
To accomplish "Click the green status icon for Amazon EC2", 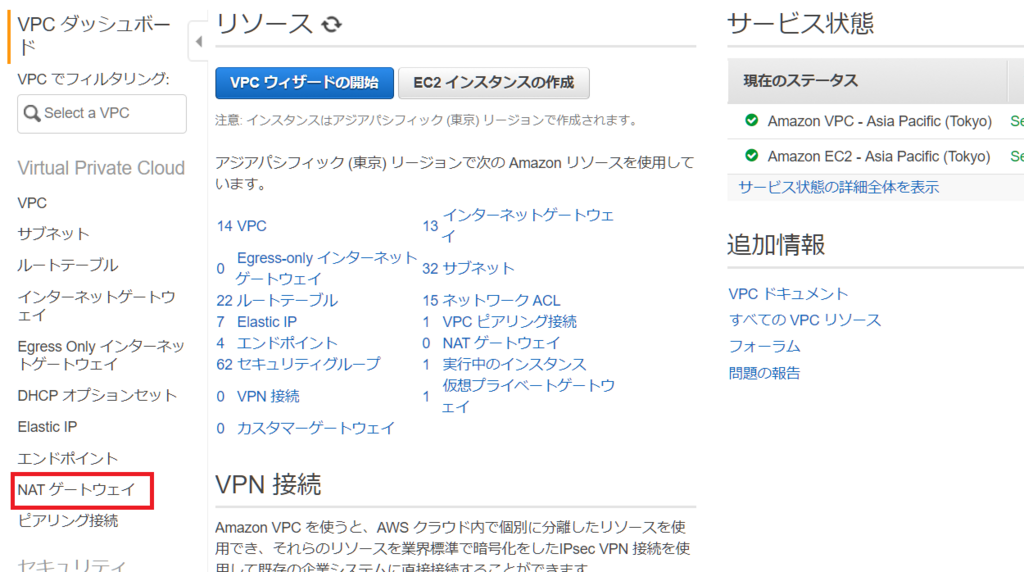I will point(751,155).
